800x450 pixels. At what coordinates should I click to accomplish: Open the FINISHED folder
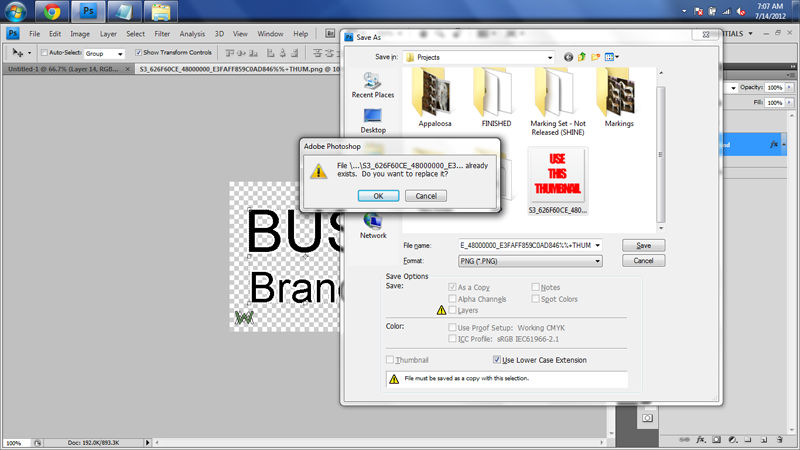pos(496,98)
